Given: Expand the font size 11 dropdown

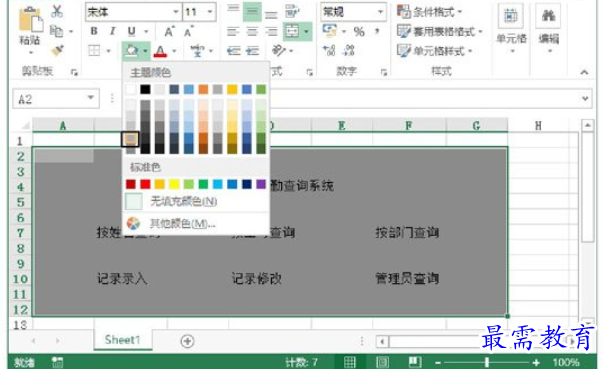Looking at the screenshot, I should pos(210,12).
